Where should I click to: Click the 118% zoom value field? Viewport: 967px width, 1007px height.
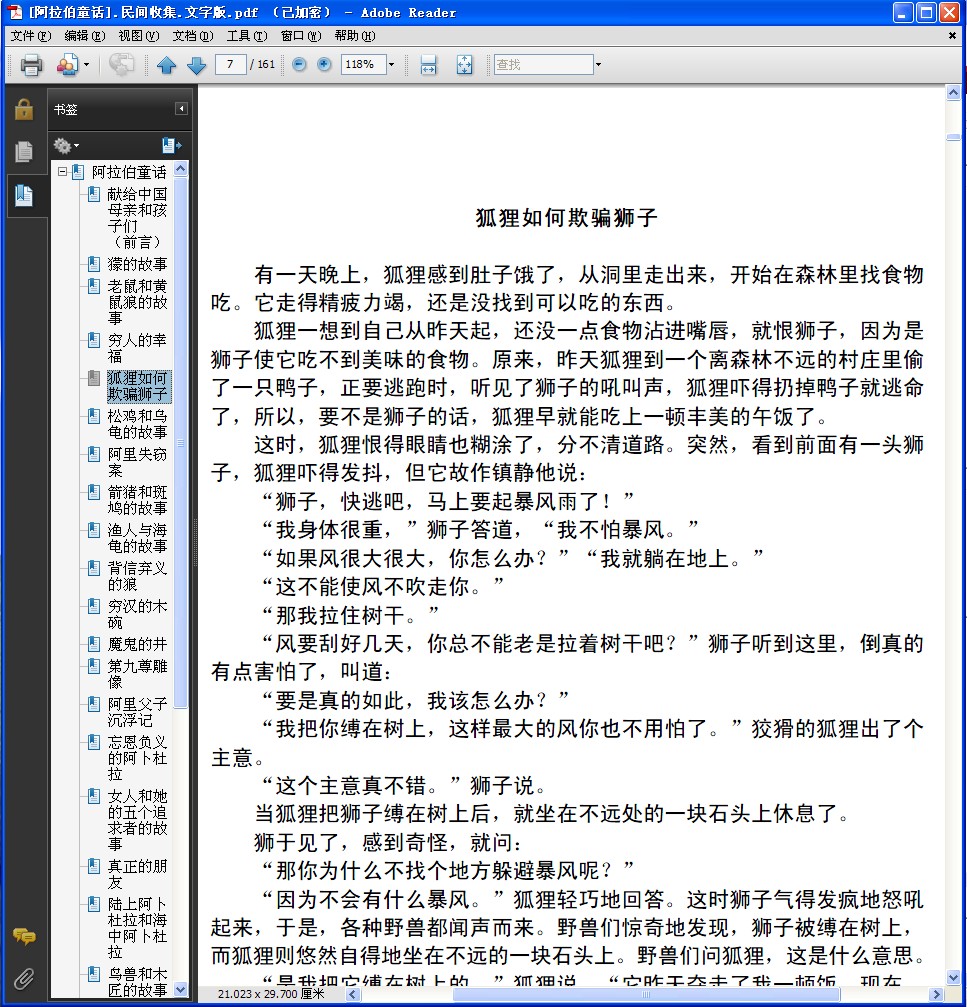[x=363, y=64]
